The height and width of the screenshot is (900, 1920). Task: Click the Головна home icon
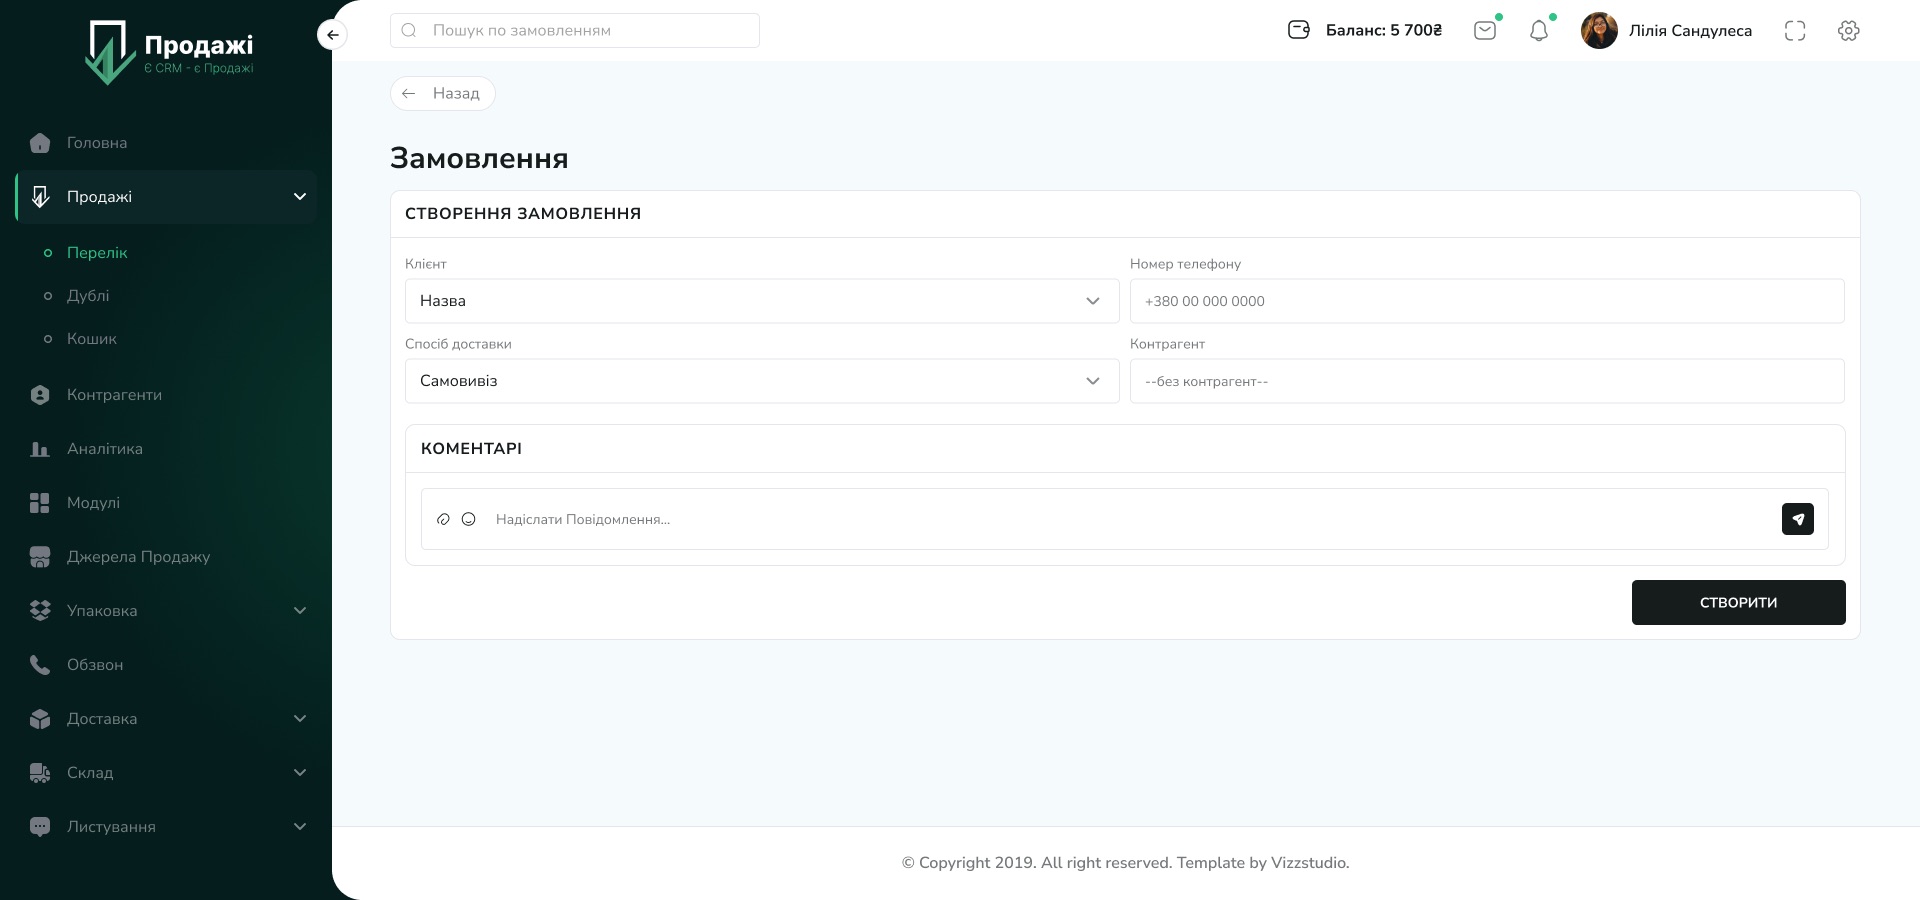point(40,143)
